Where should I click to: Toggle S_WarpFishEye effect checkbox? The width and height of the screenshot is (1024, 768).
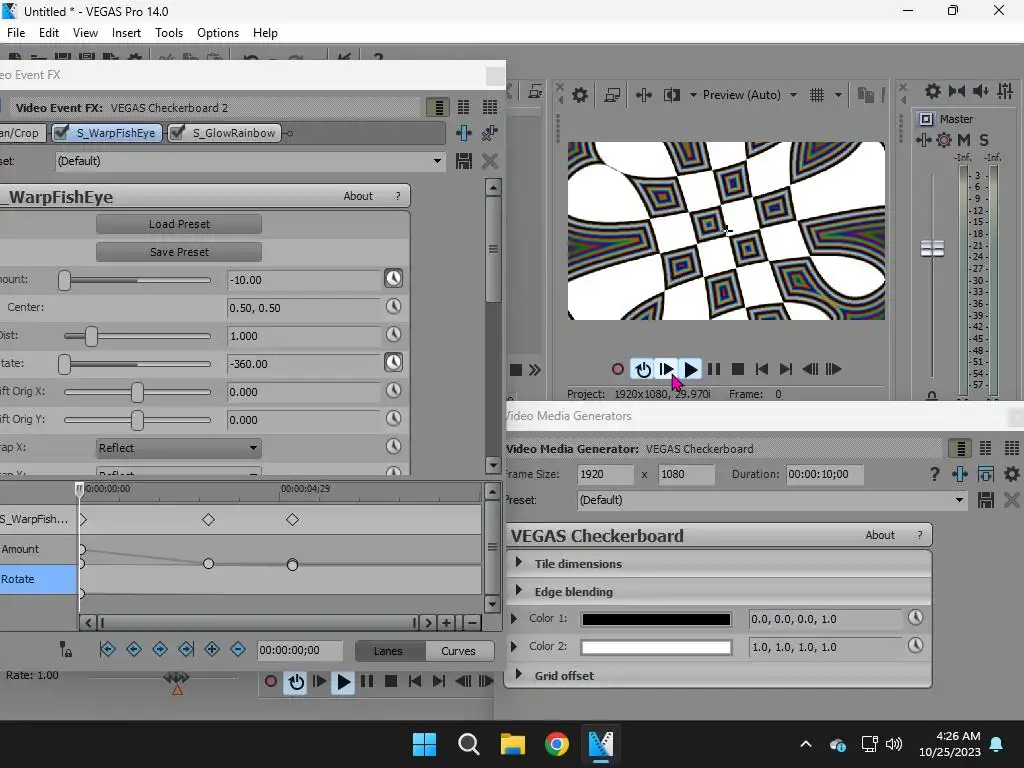tap(61, 133)
